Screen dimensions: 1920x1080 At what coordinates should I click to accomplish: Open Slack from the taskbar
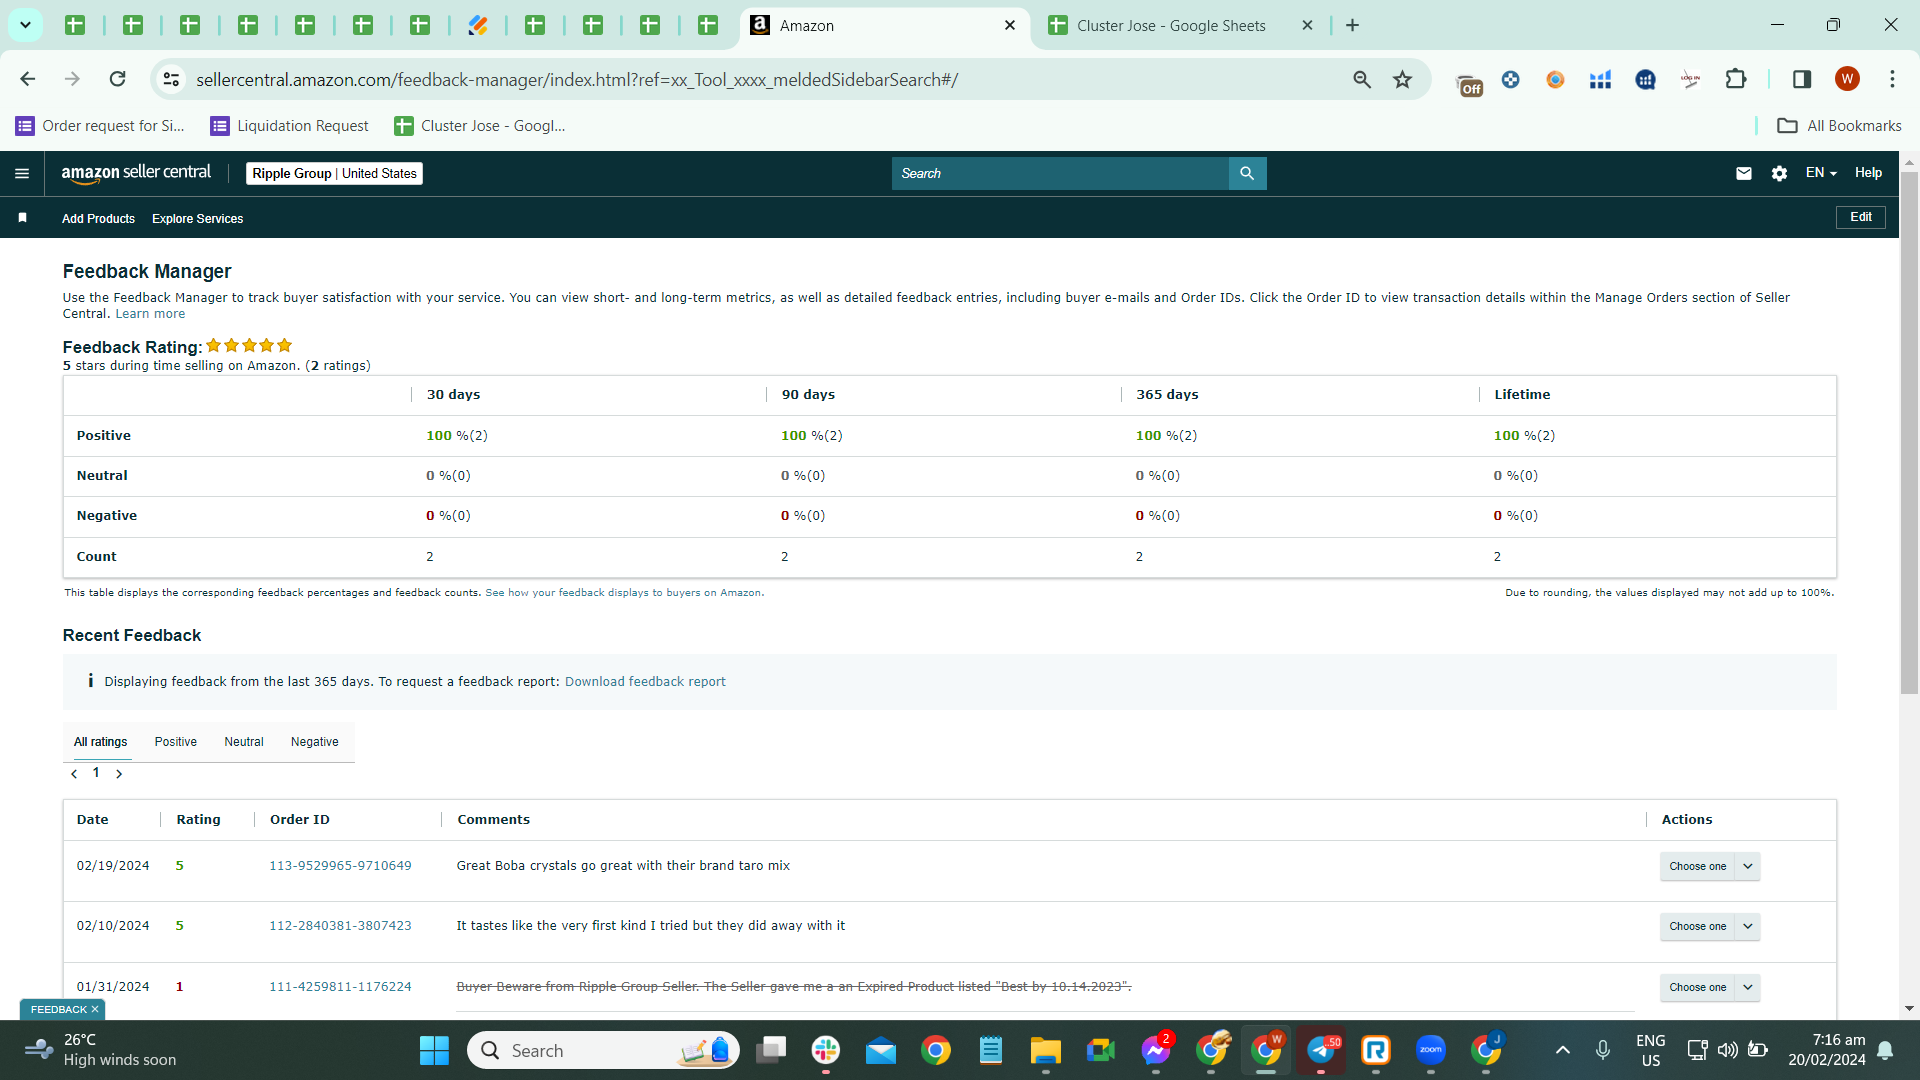click(826, 1050)
